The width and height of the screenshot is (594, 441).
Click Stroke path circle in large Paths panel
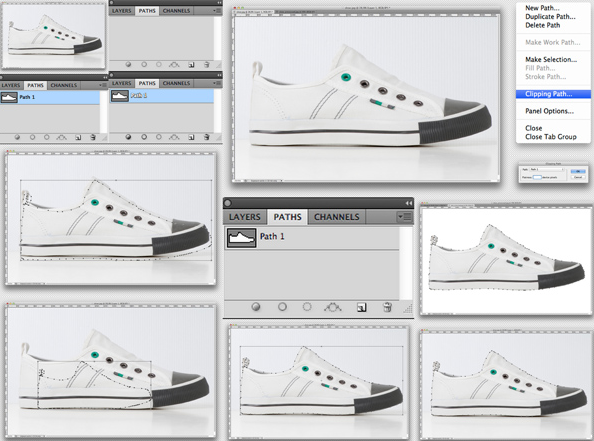(282, 307)
